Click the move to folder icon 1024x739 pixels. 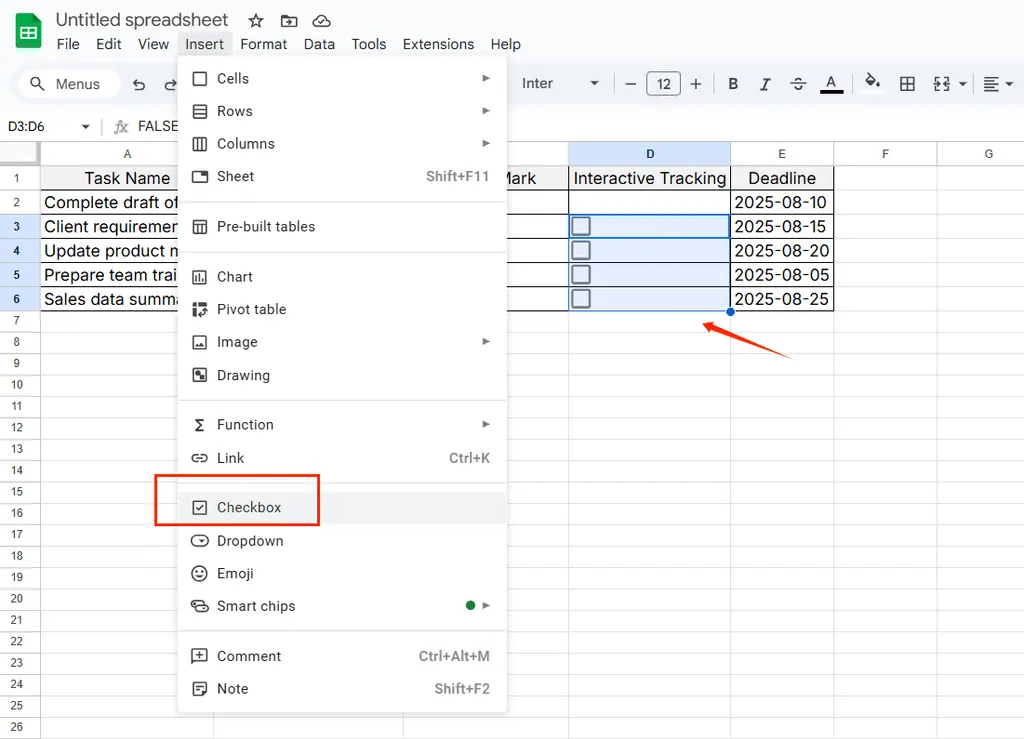pyautogui.click(x=288, y=21)
